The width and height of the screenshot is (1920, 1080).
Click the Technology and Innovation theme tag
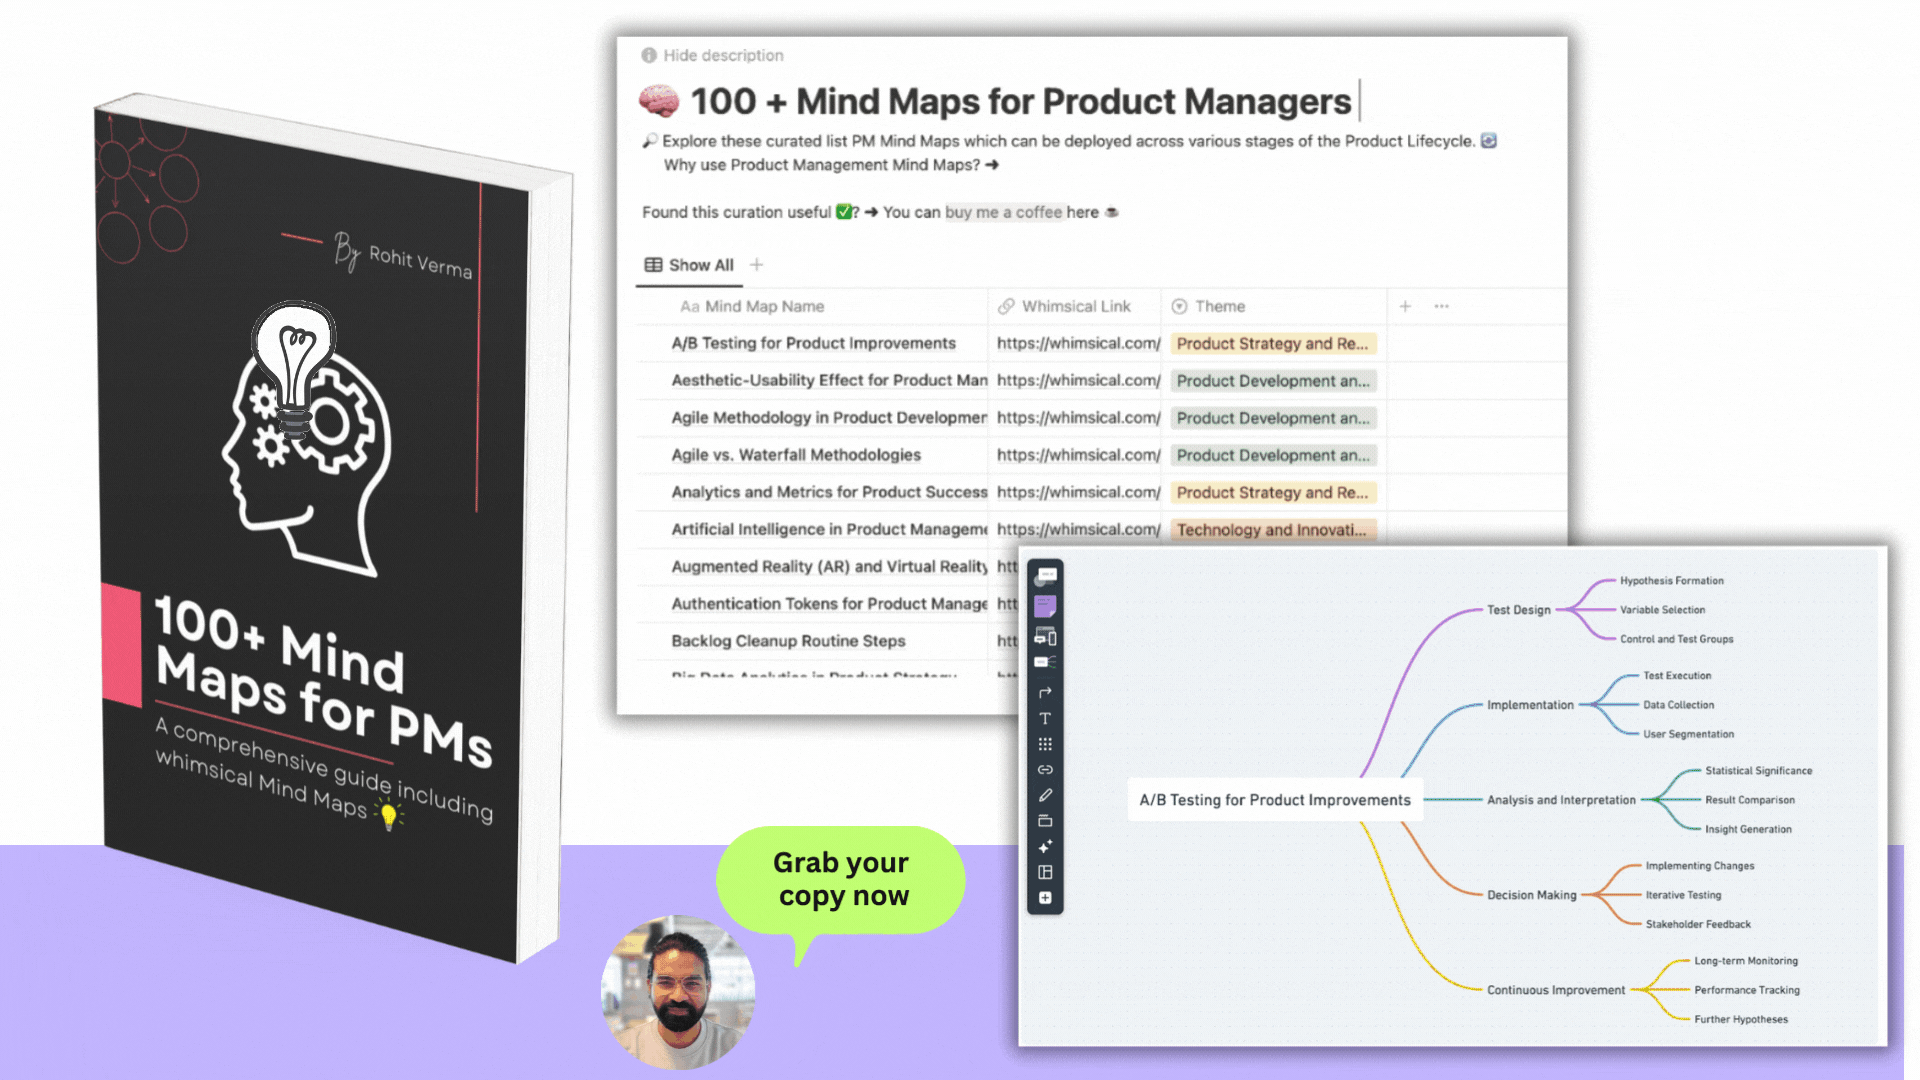pyautogui.click(x=1272, y=530)
